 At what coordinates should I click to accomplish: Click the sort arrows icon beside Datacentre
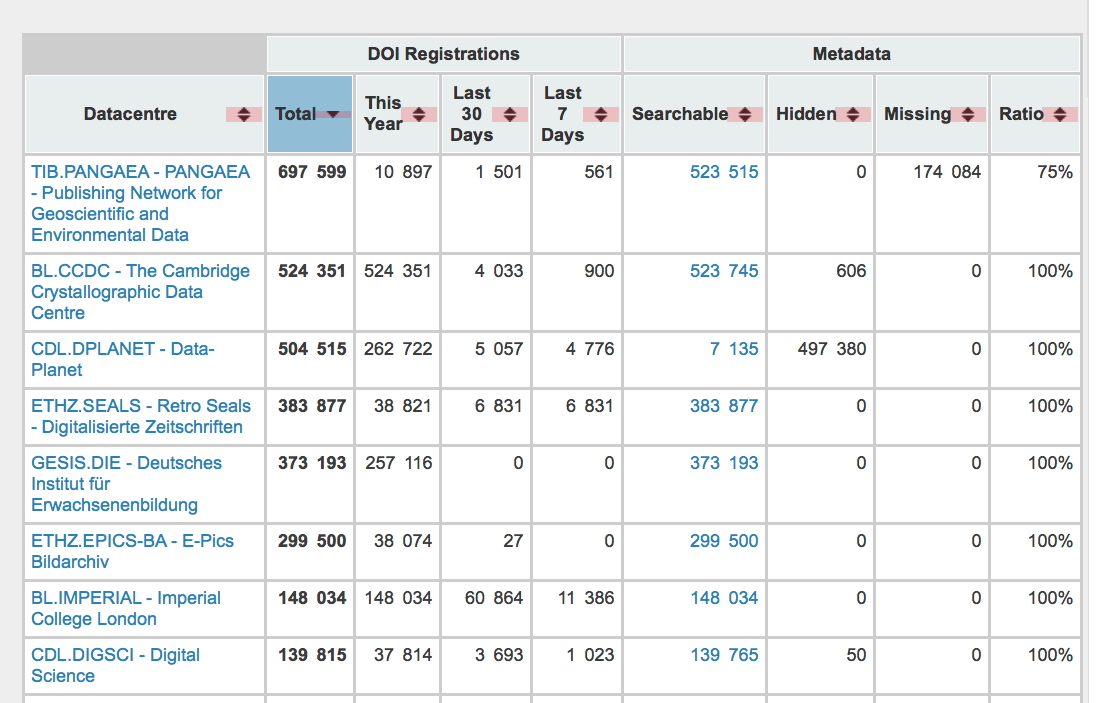(x=243, y=115)
